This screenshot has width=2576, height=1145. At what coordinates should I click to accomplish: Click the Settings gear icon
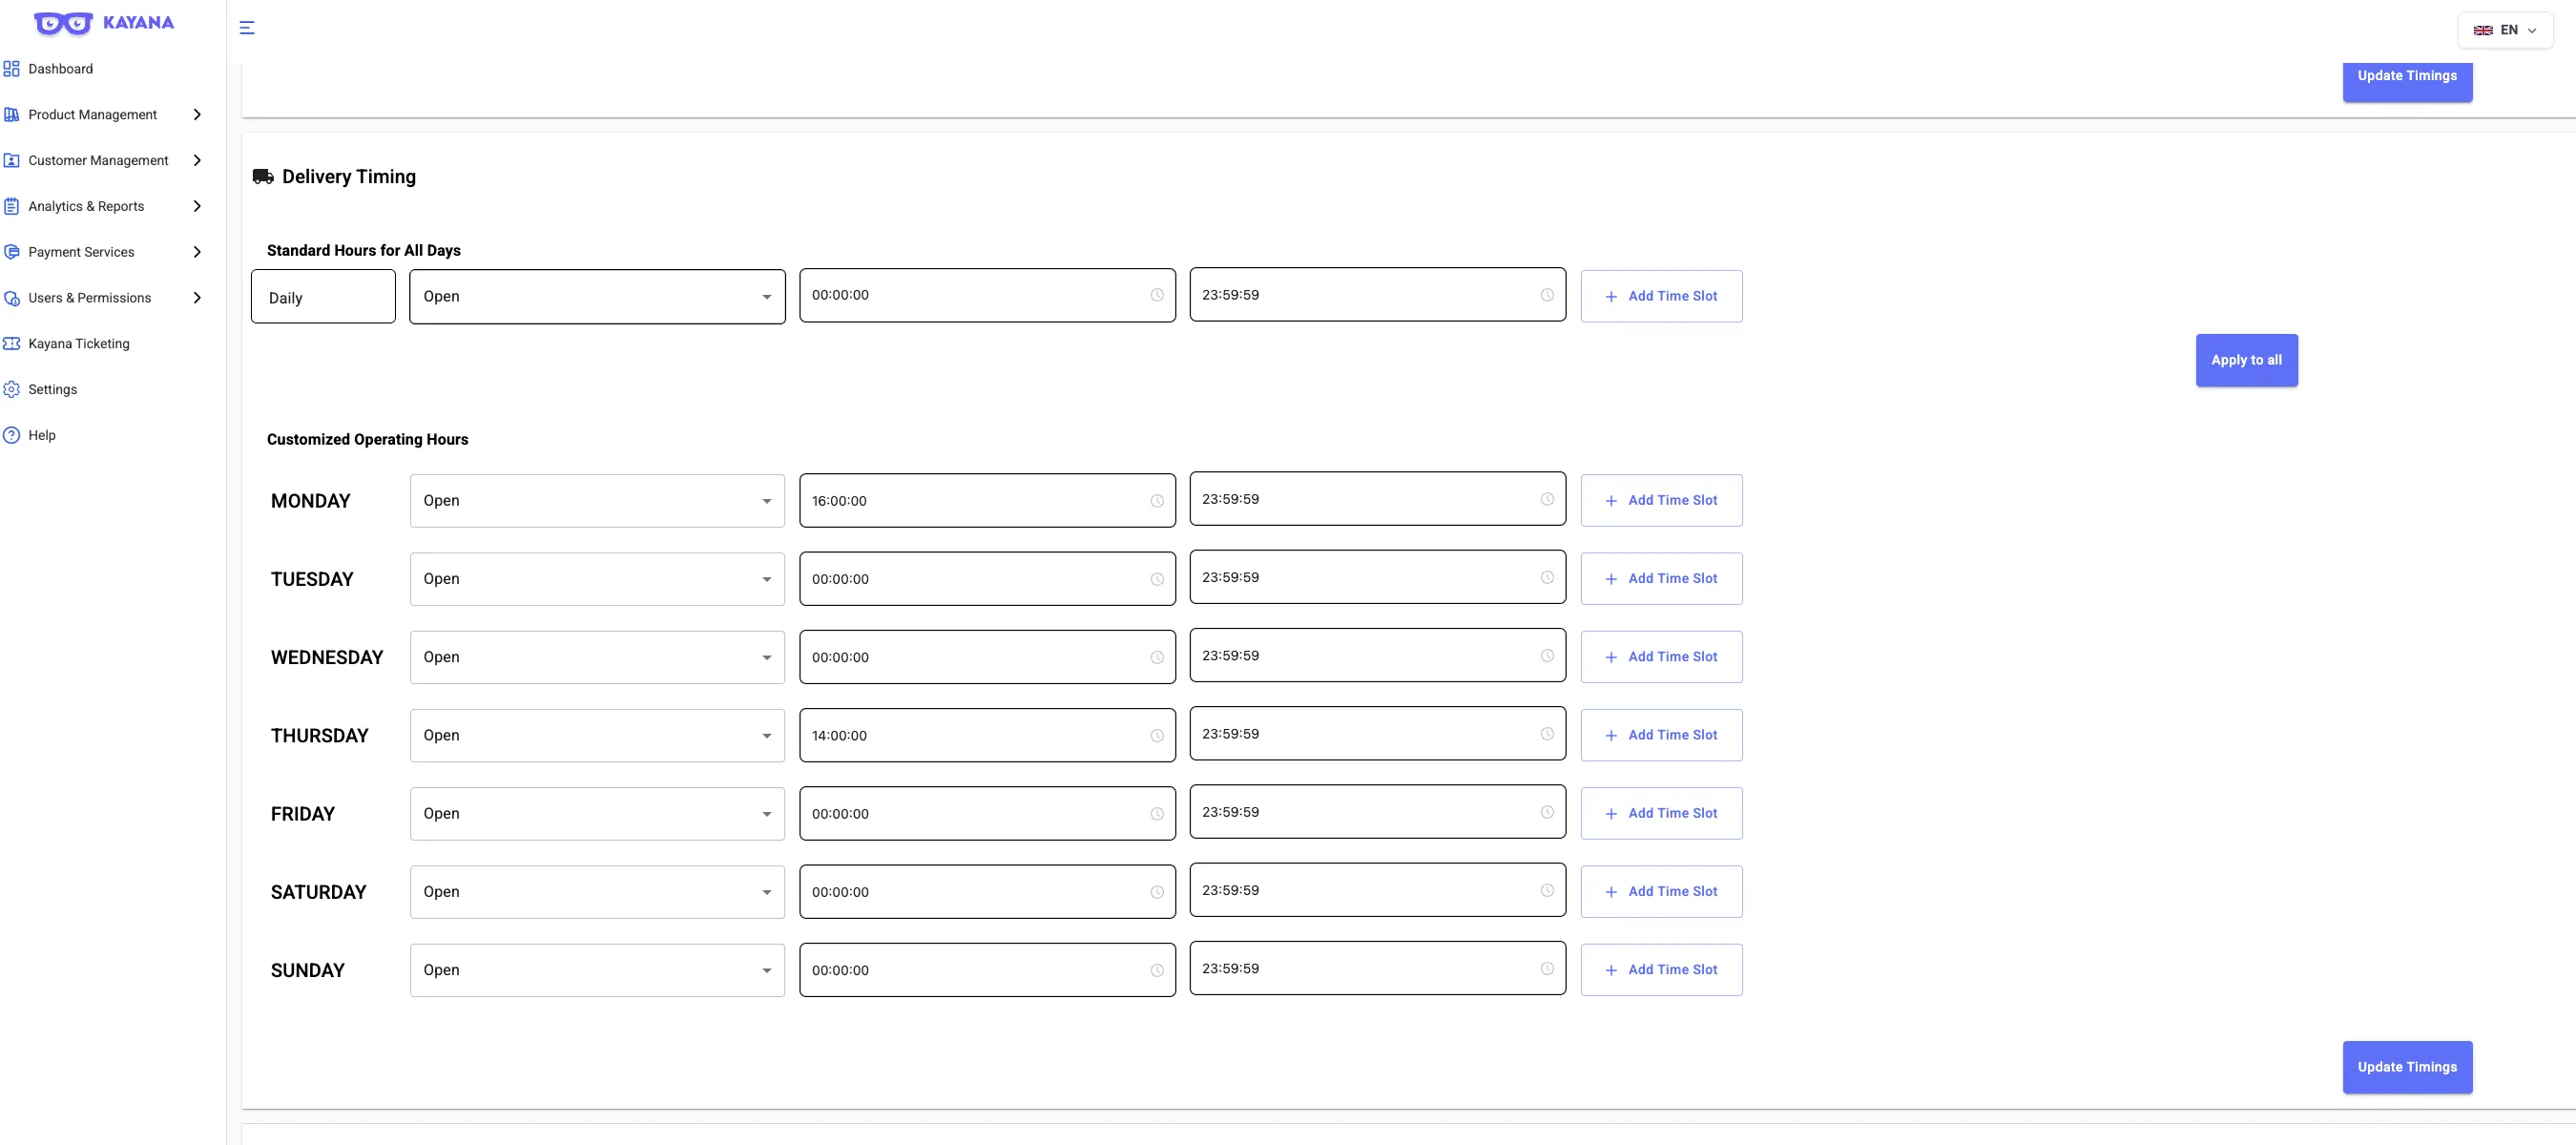(12, 390)
